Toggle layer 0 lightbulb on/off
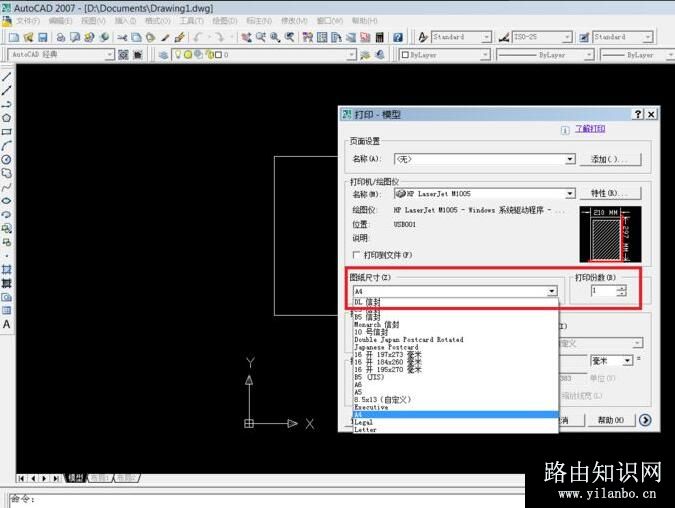 [177, 55]
